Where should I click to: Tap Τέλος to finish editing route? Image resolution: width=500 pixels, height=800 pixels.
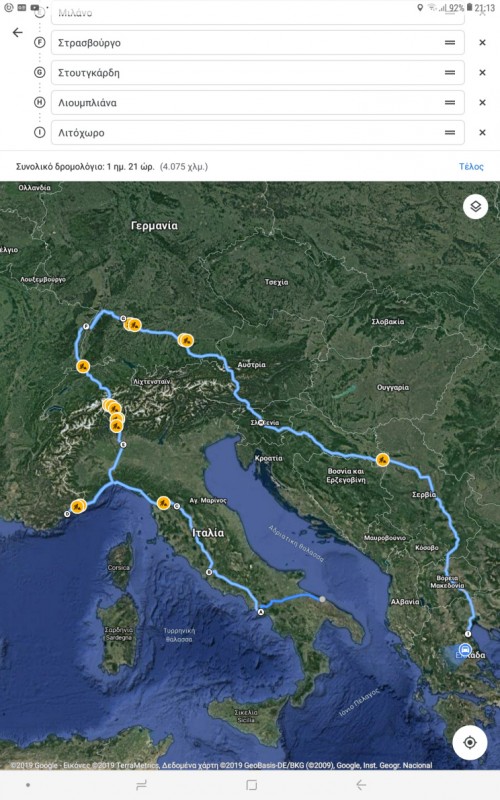pyautogui.click(x=471, y=166)
